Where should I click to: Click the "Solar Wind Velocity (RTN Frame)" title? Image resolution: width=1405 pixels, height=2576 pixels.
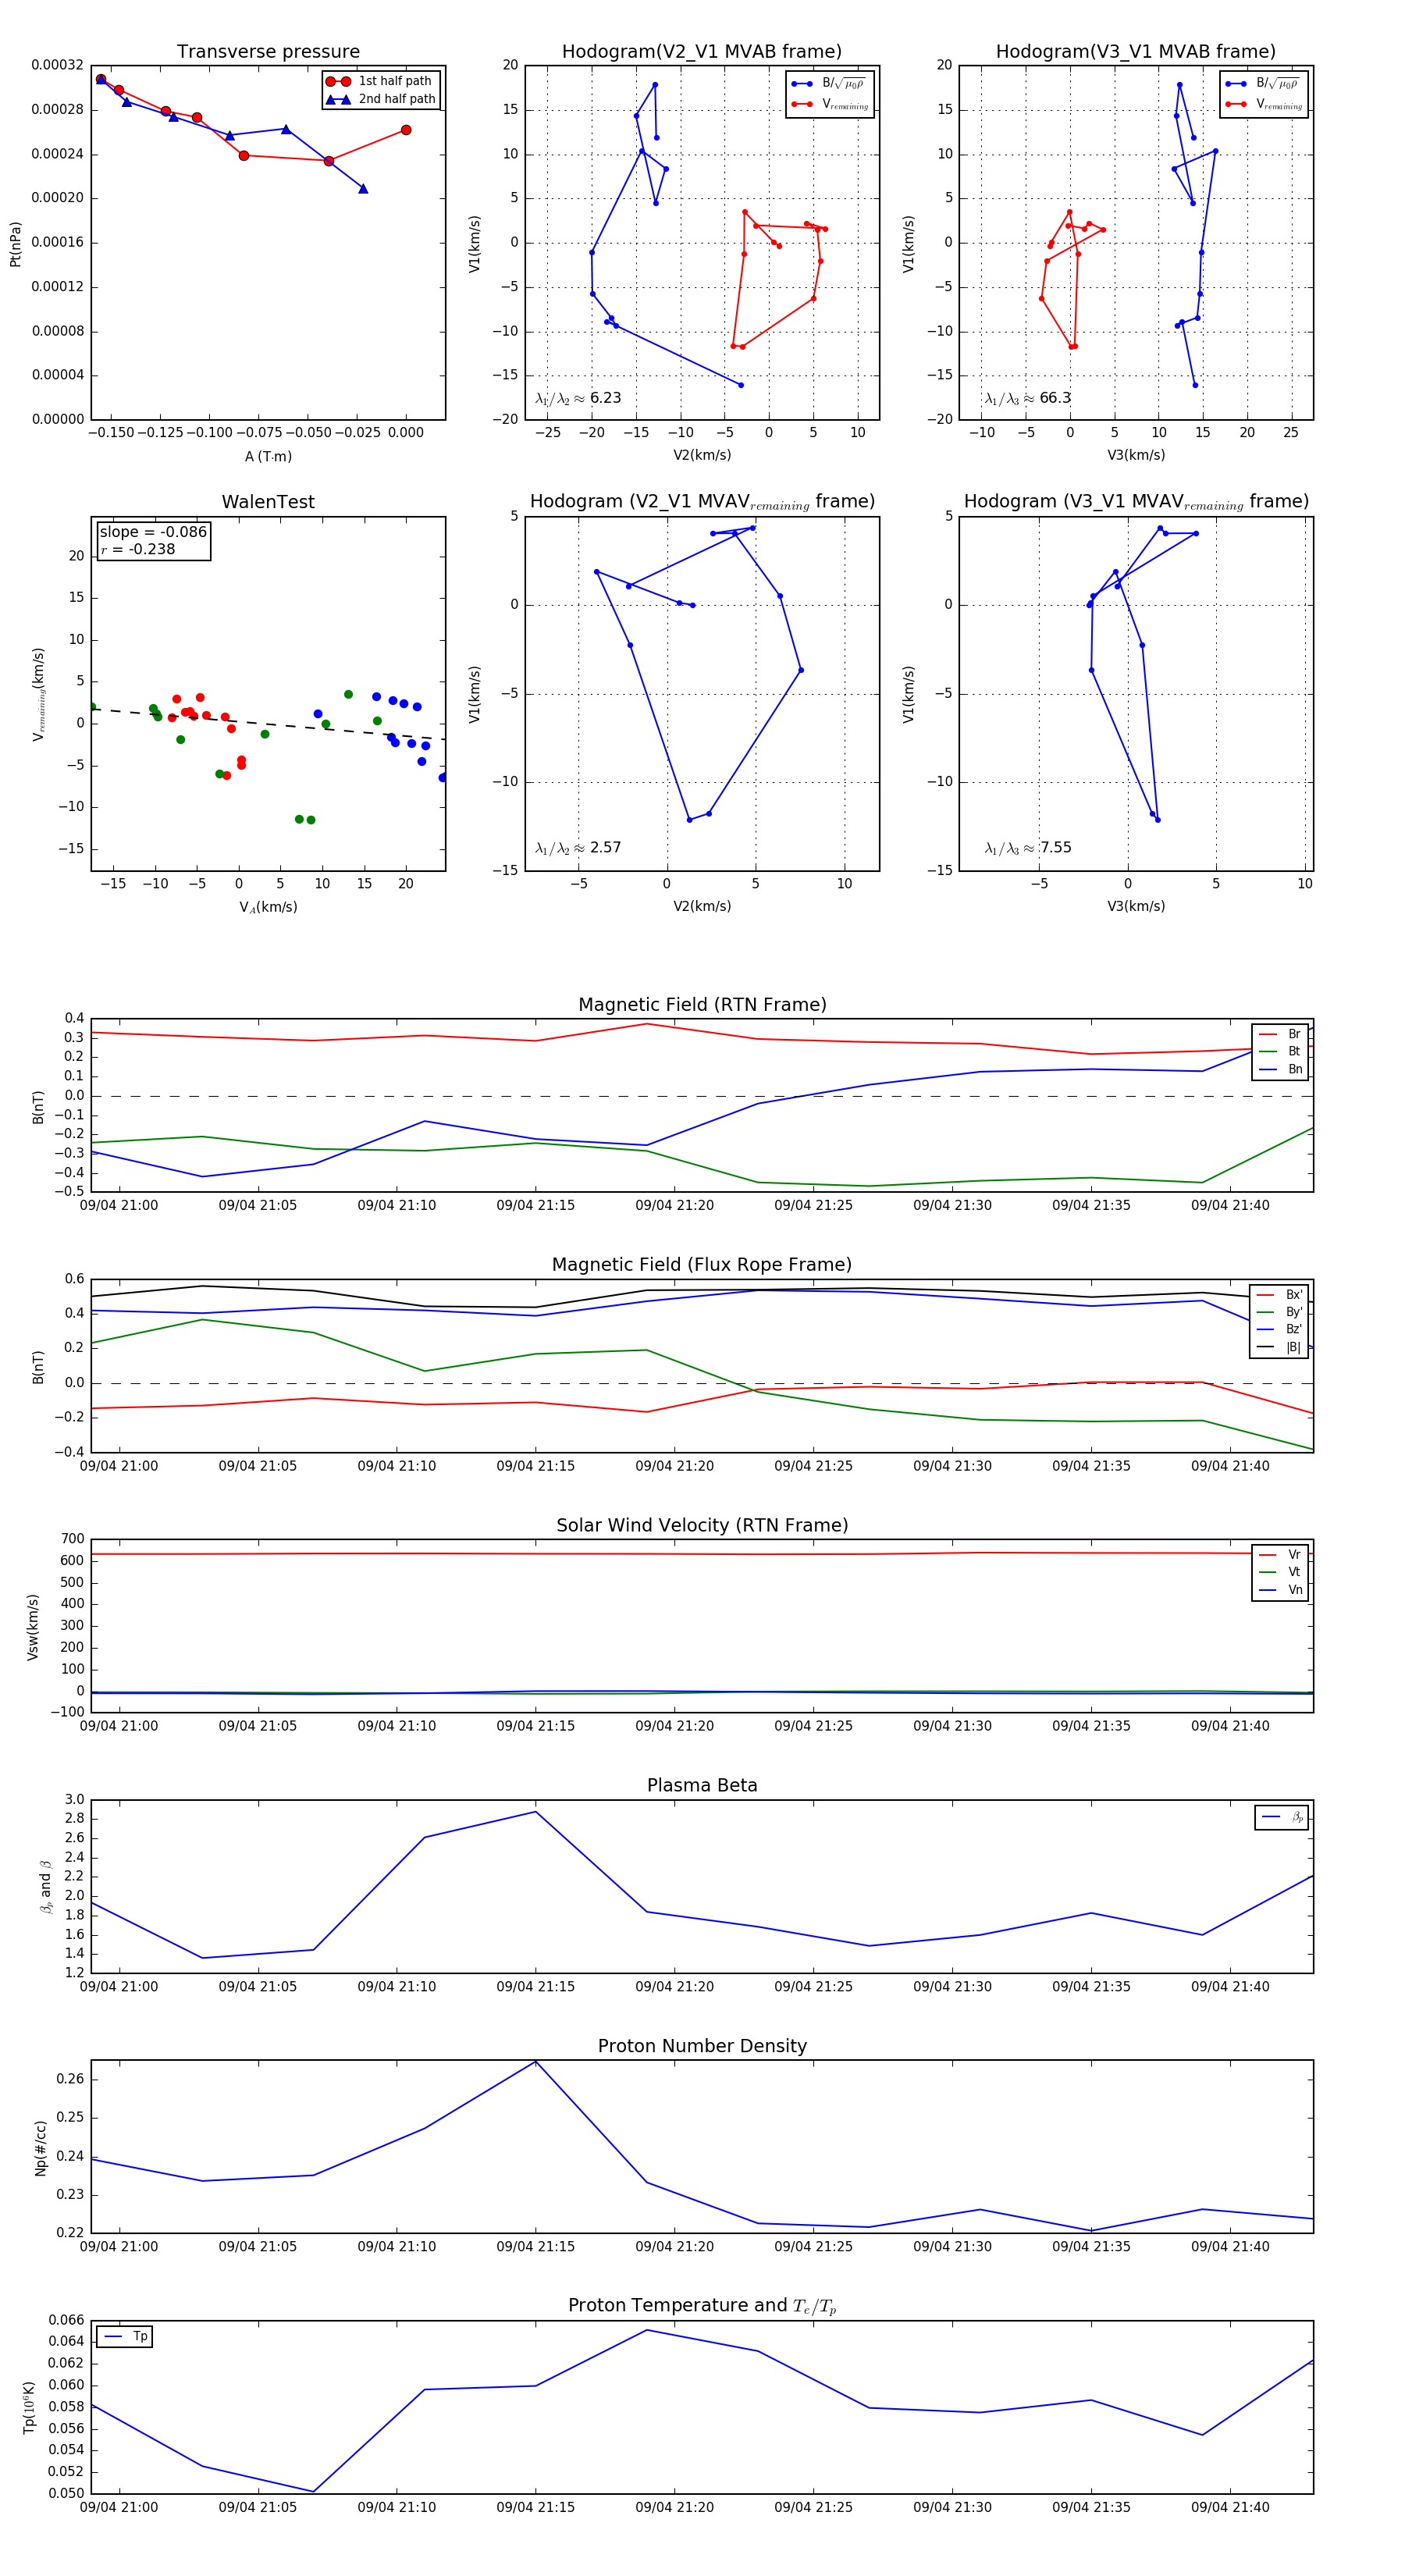pyautogui.click(x=702, y=1525)
